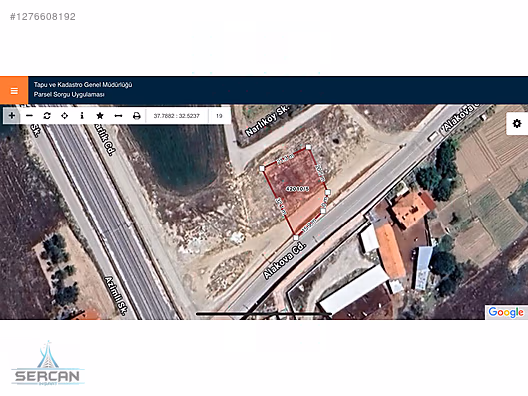Activate the locate crosshair tool

tap(64, 116)
